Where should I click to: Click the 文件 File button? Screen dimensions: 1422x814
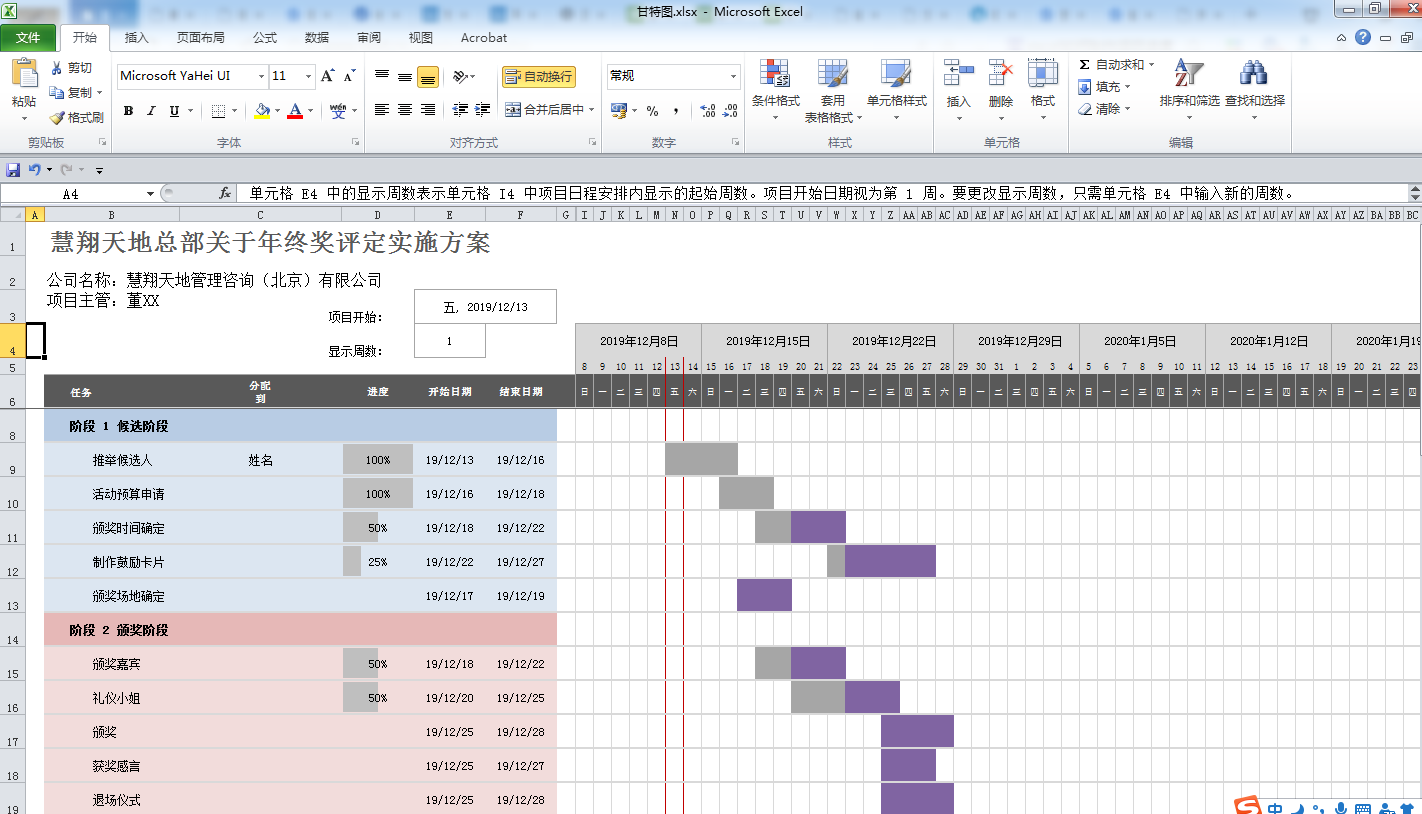point(29,37)
